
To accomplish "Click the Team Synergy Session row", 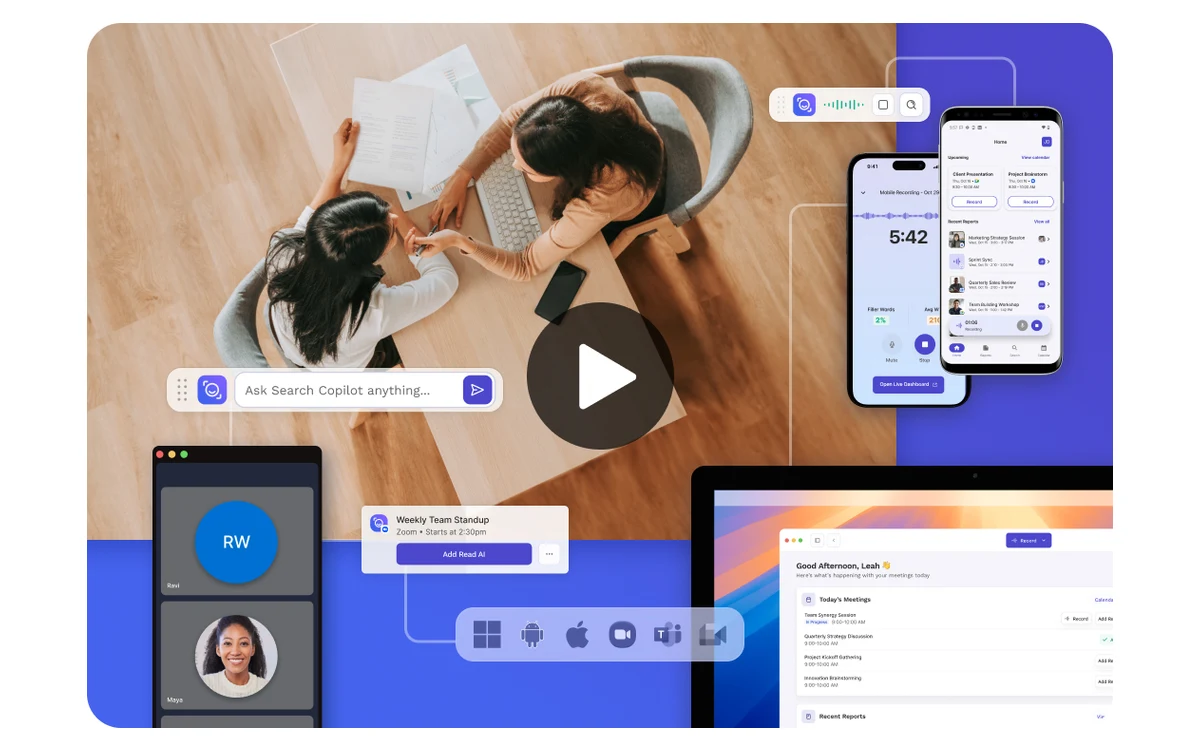I will point(957,618).
